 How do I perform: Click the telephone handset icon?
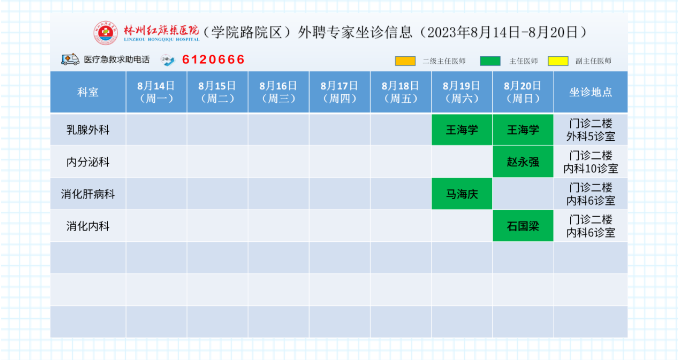coord(168,60)
